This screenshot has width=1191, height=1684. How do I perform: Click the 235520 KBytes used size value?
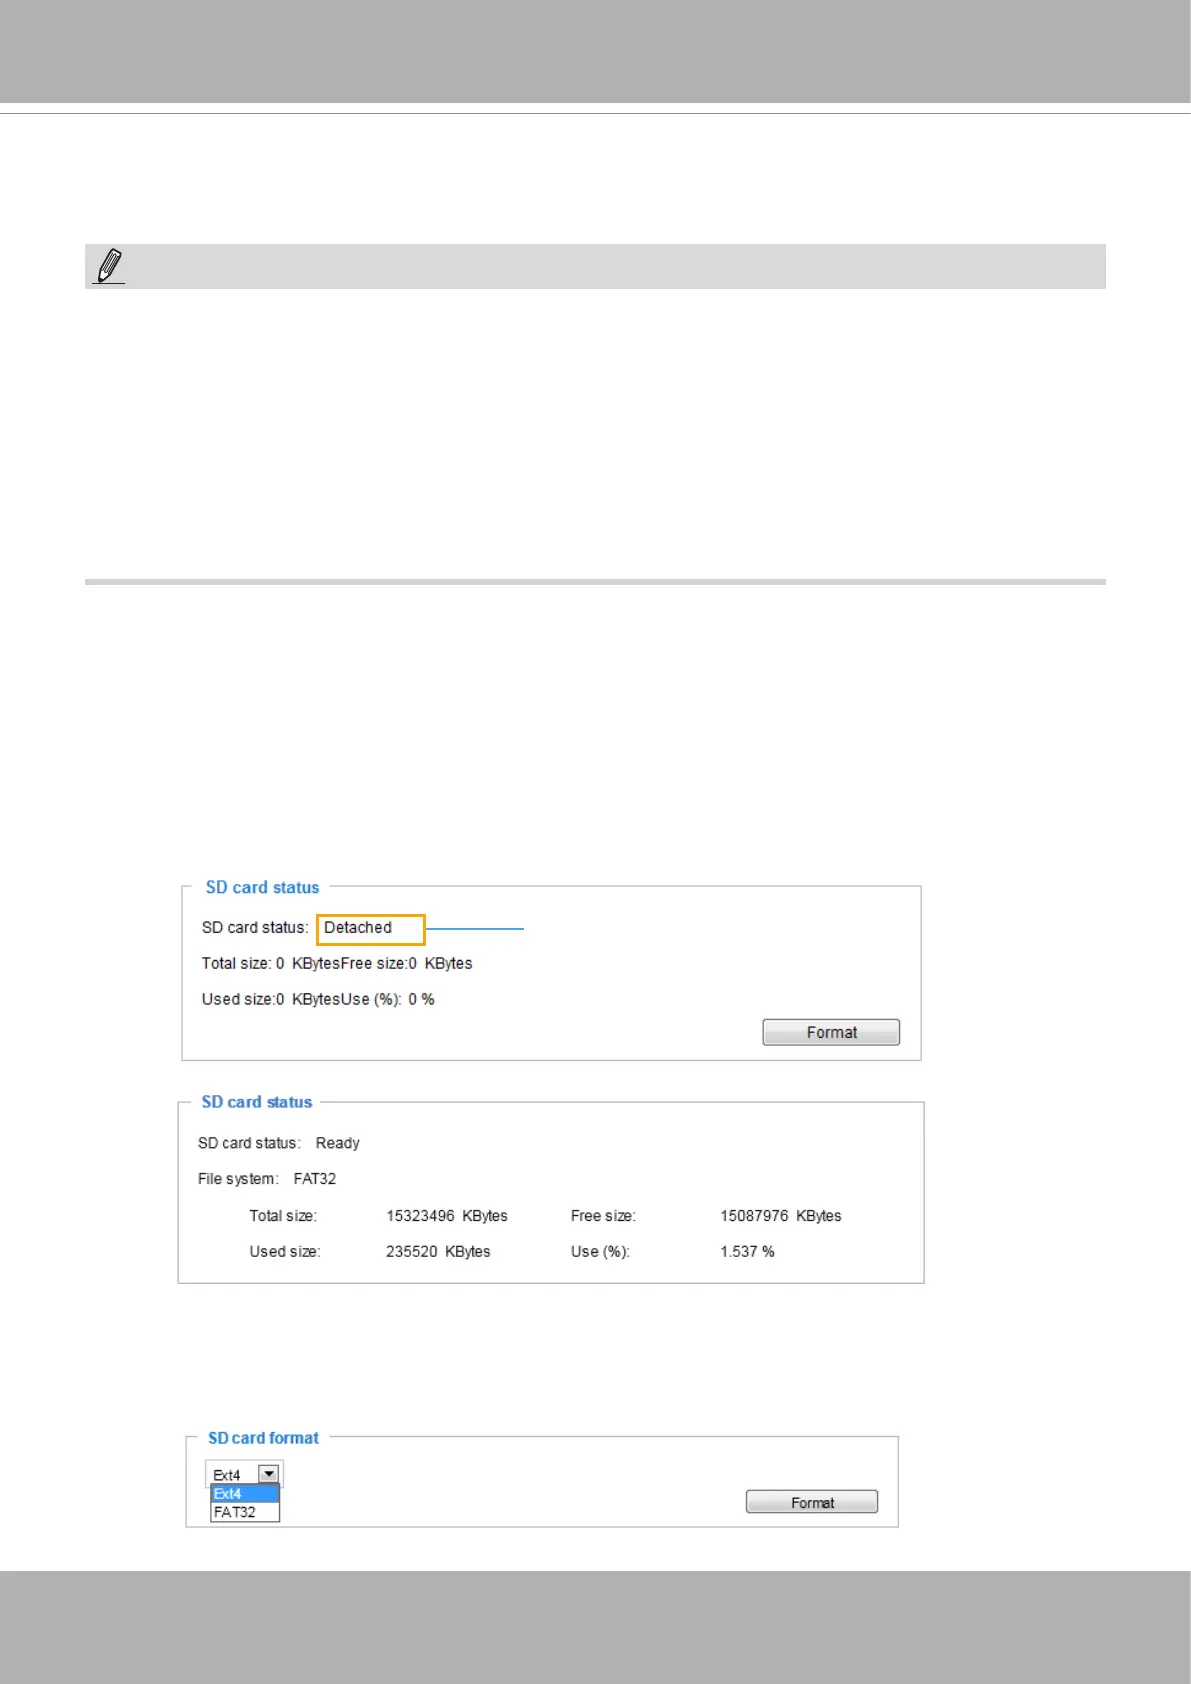pyautogui.click(x=438, y=1252)
